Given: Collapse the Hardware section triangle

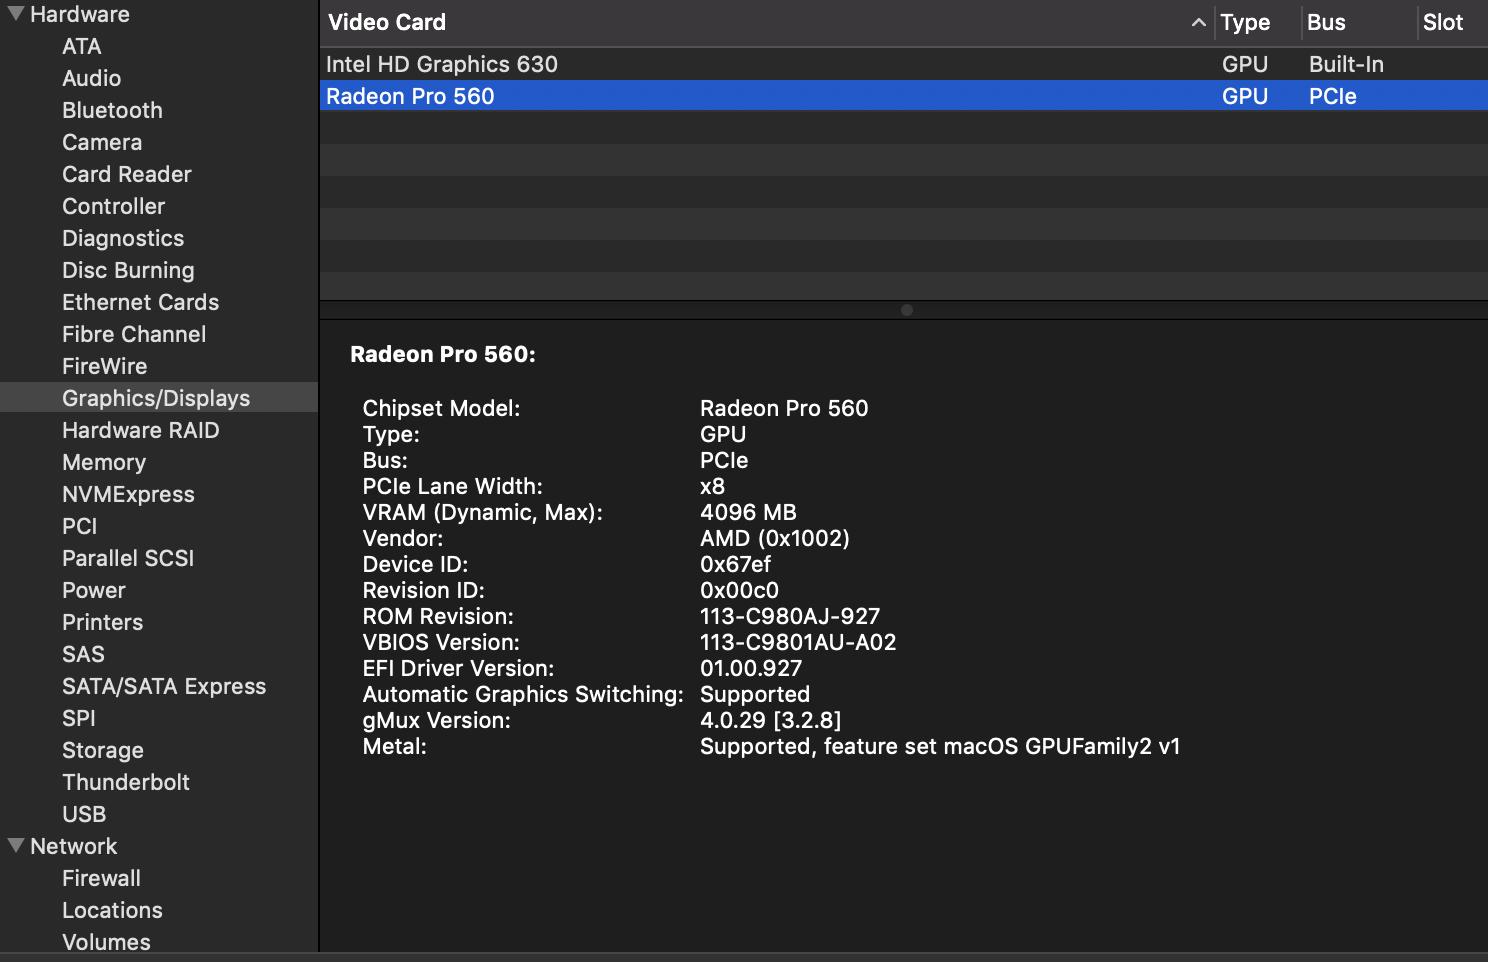Looking at the screenshot, I should (16, 14).
